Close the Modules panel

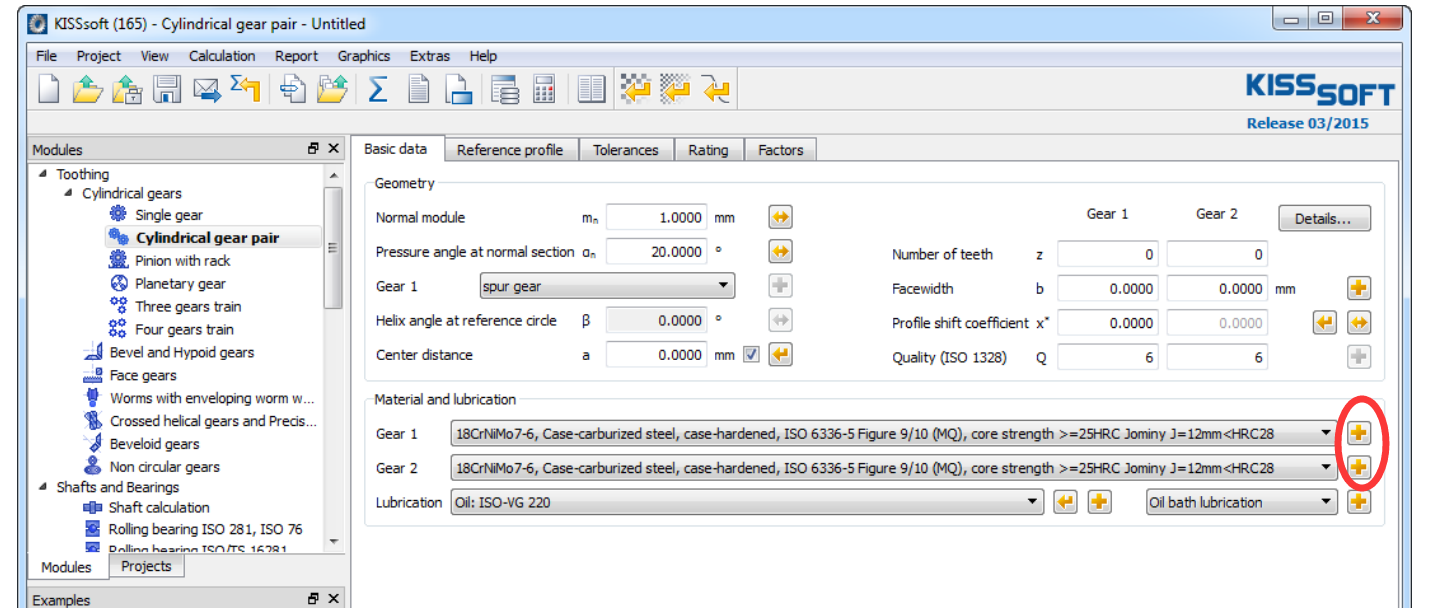tap(333, 149)
